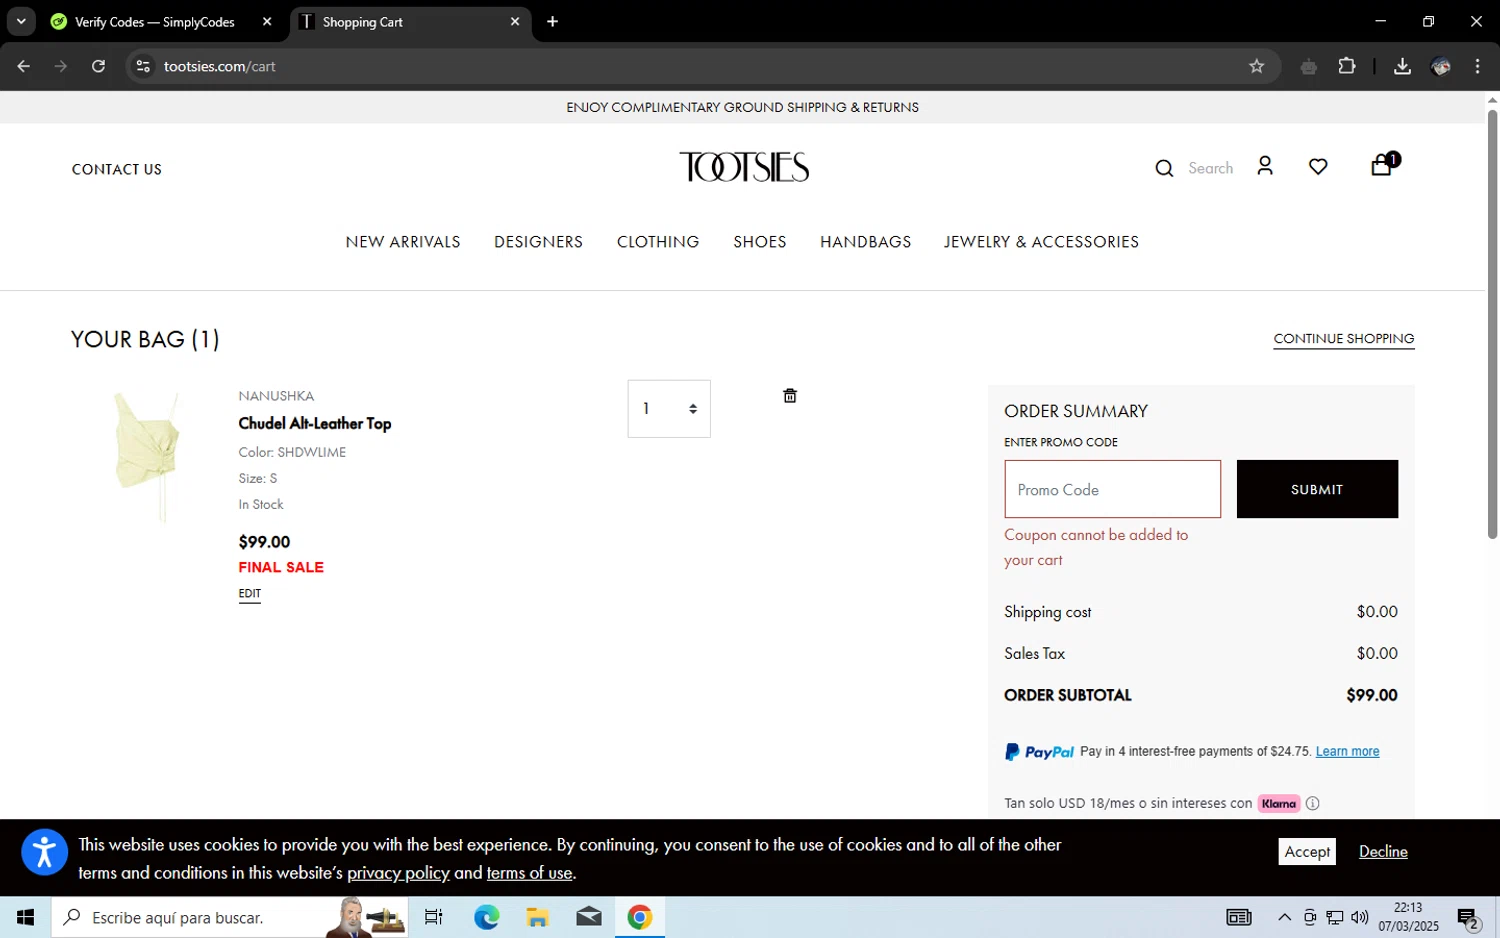Open the volume control
Image resolution: width=1500 pixels, height=938 pixels.
[1360, 917]
